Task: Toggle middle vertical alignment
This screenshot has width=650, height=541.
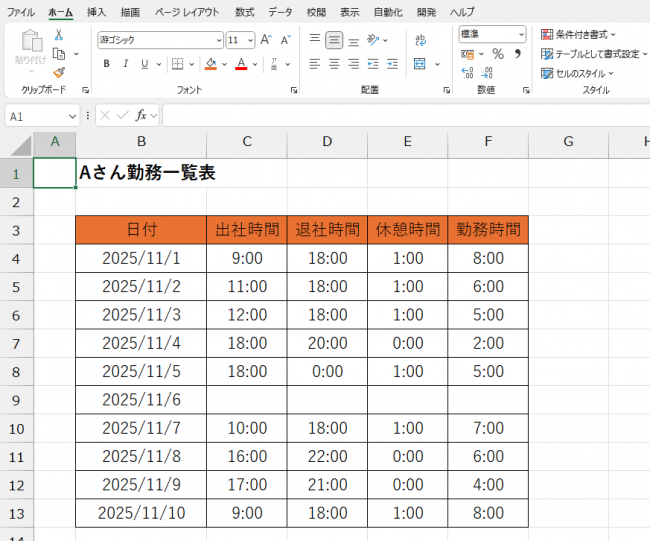Action: pyautogui.click(x=334, y=40)
